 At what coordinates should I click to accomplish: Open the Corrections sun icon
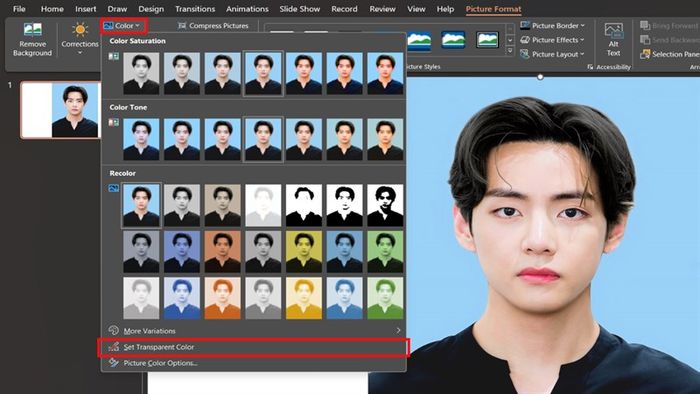coord(80,30)
